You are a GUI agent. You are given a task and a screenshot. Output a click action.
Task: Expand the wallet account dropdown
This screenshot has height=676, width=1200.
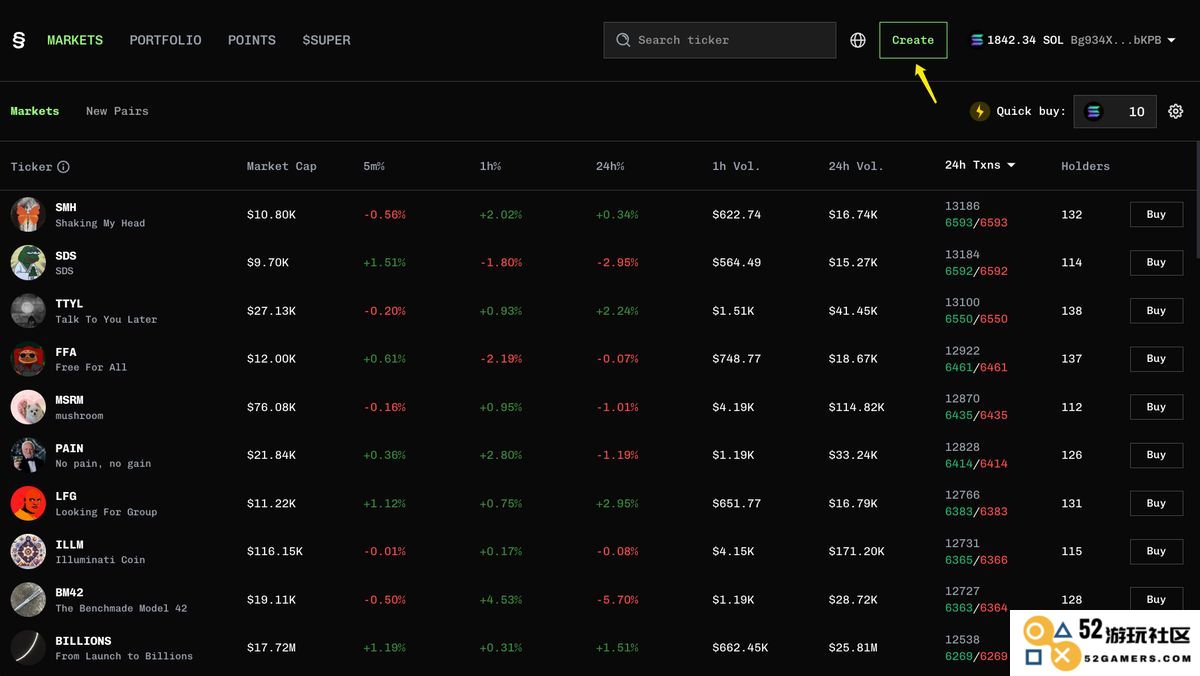point(1171,40)
